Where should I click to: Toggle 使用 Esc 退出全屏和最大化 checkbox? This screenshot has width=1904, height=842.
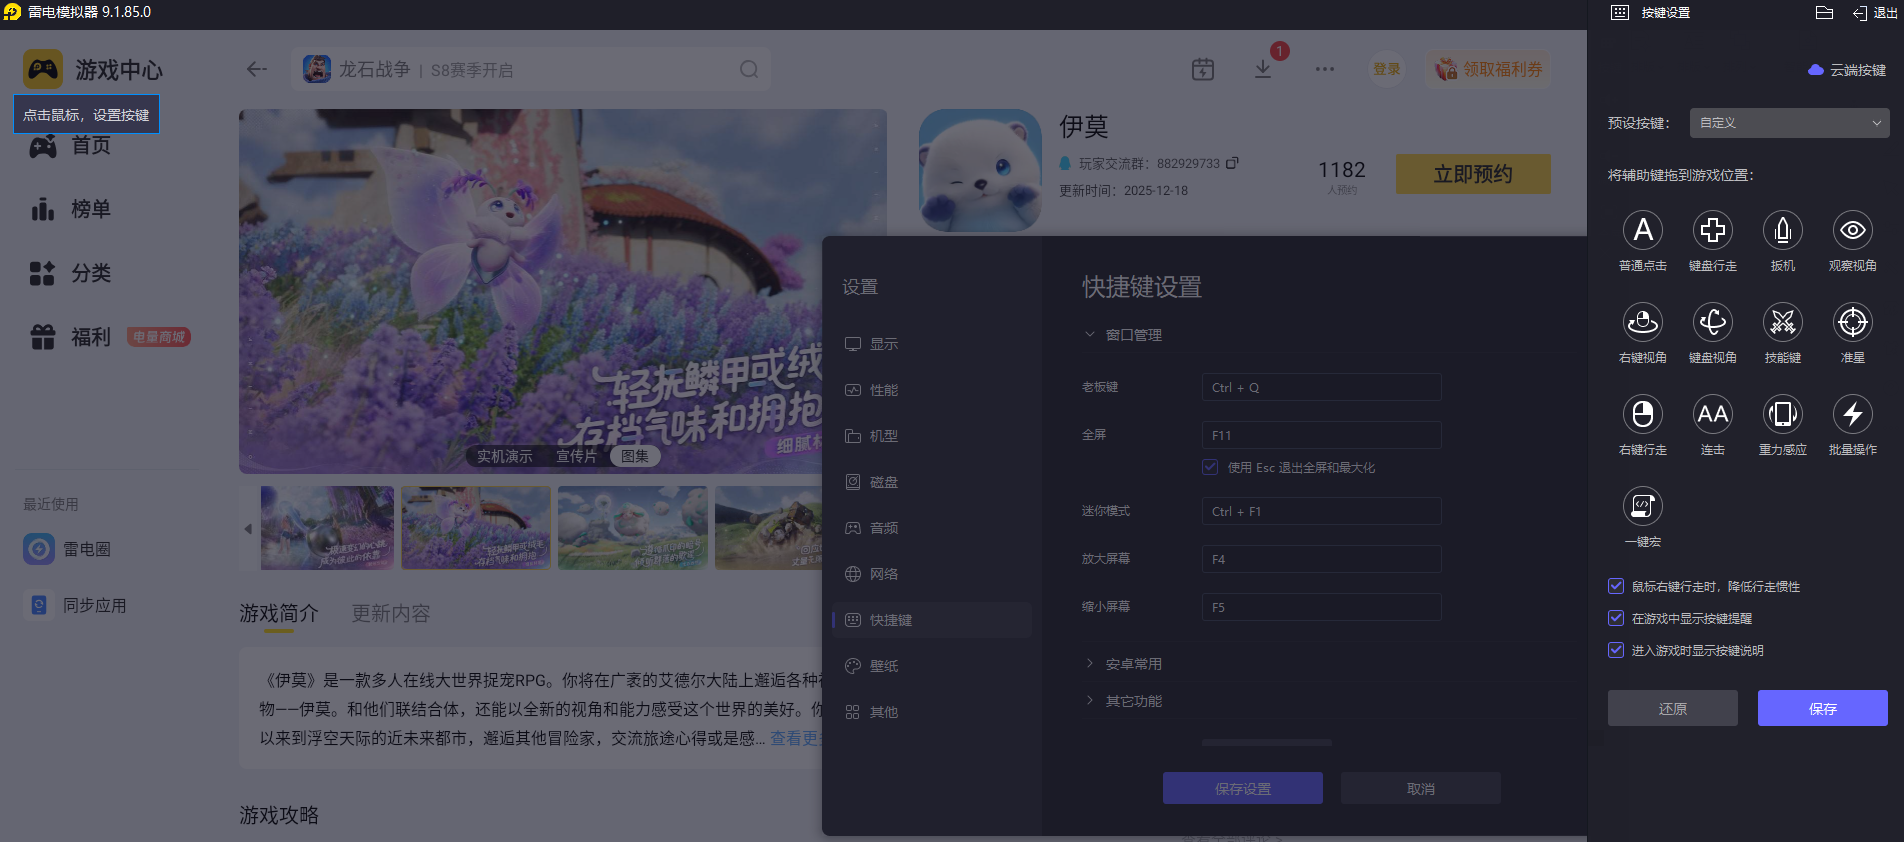(1210, 467)
